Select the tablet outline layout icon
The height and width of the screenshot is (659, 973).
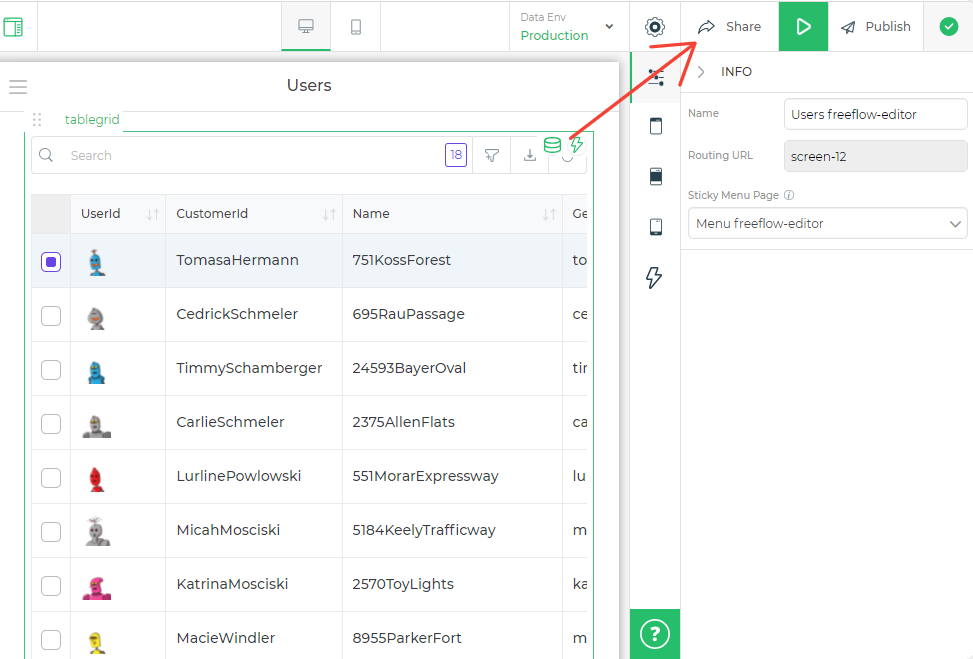click(656, 126)
